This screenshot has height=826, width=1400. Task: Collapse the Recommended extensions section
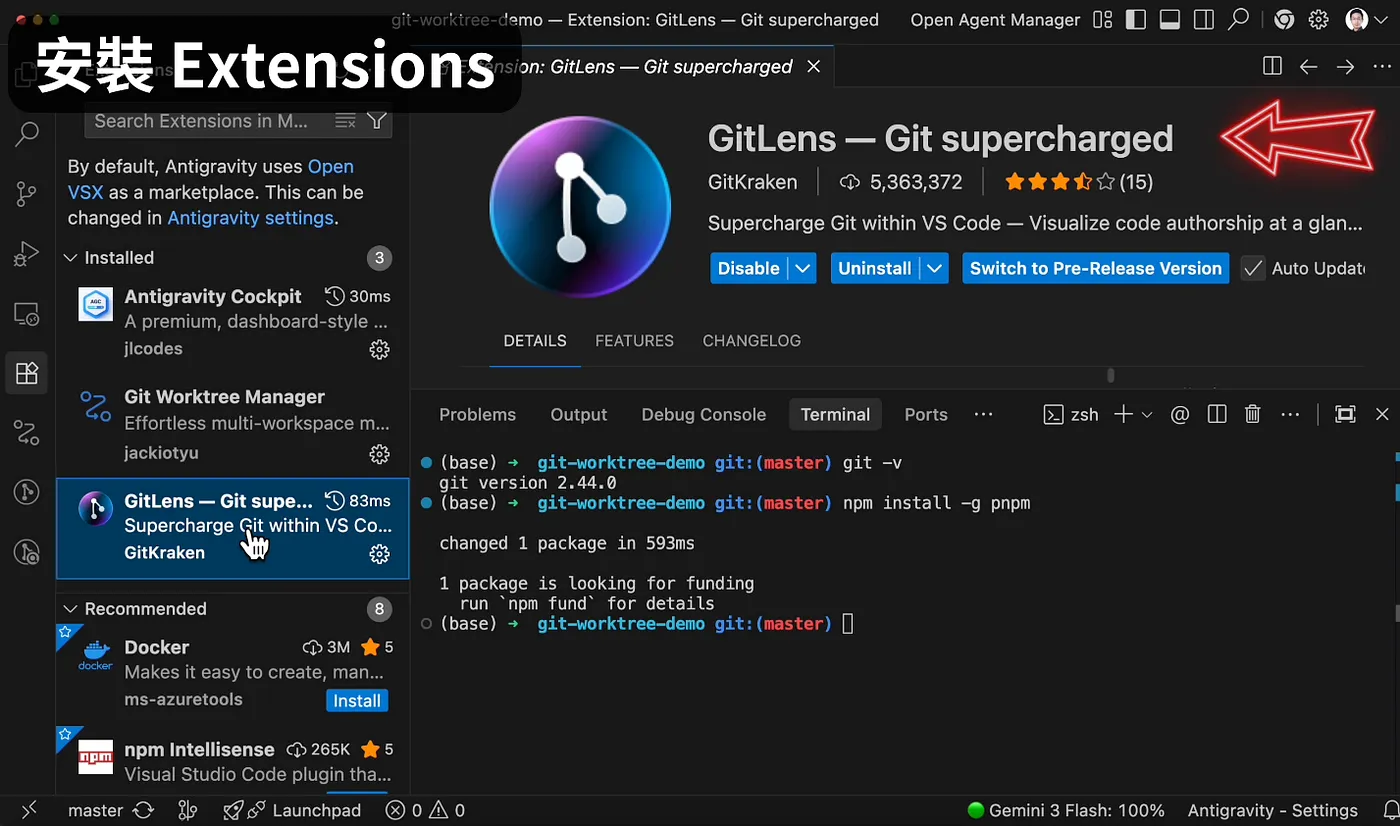[x=71, y=609]
